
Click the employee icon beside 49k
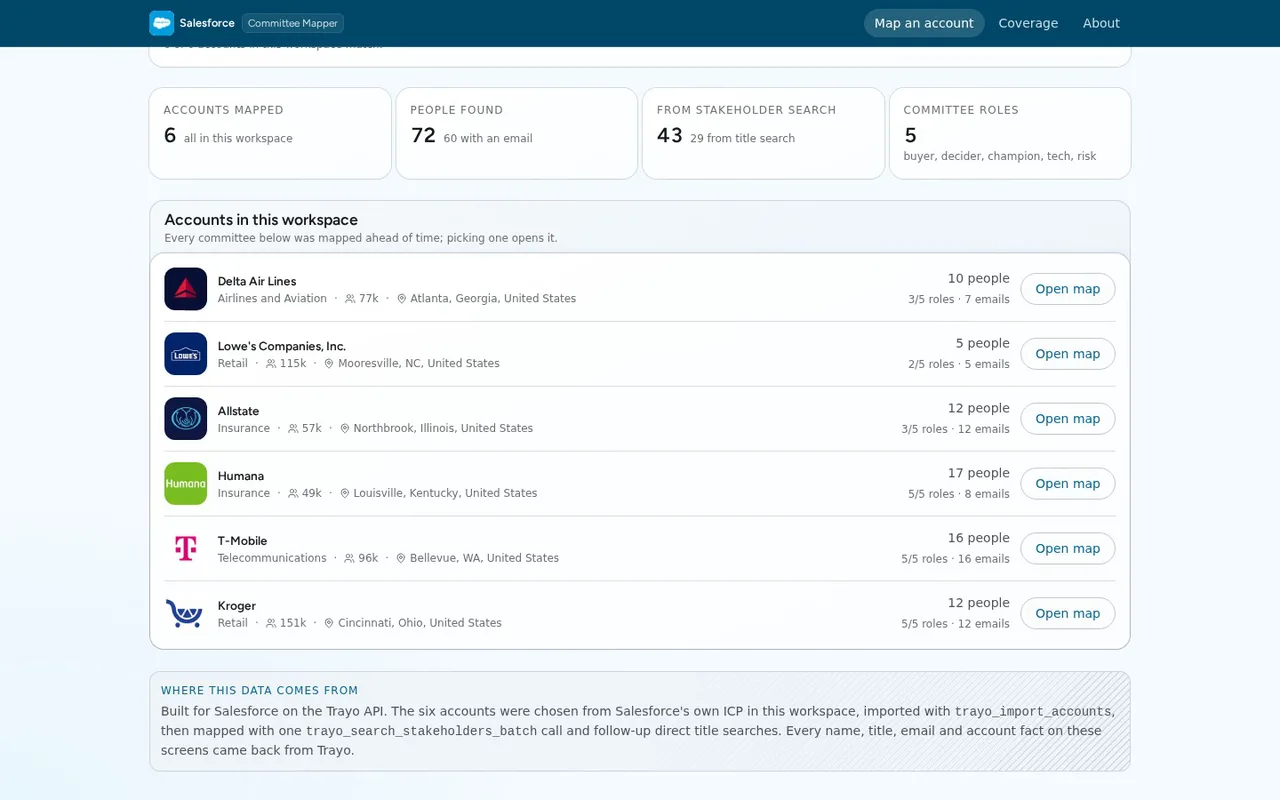[x=293, y=494]
